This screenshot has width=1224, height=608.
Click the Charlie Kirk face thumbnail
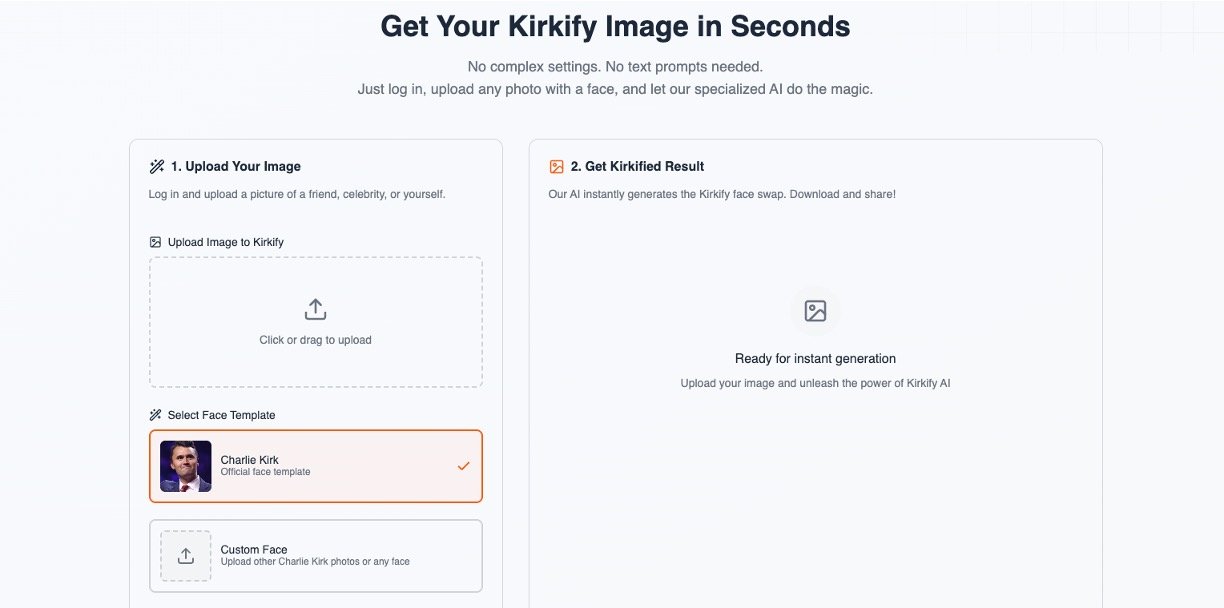point(186,466)
